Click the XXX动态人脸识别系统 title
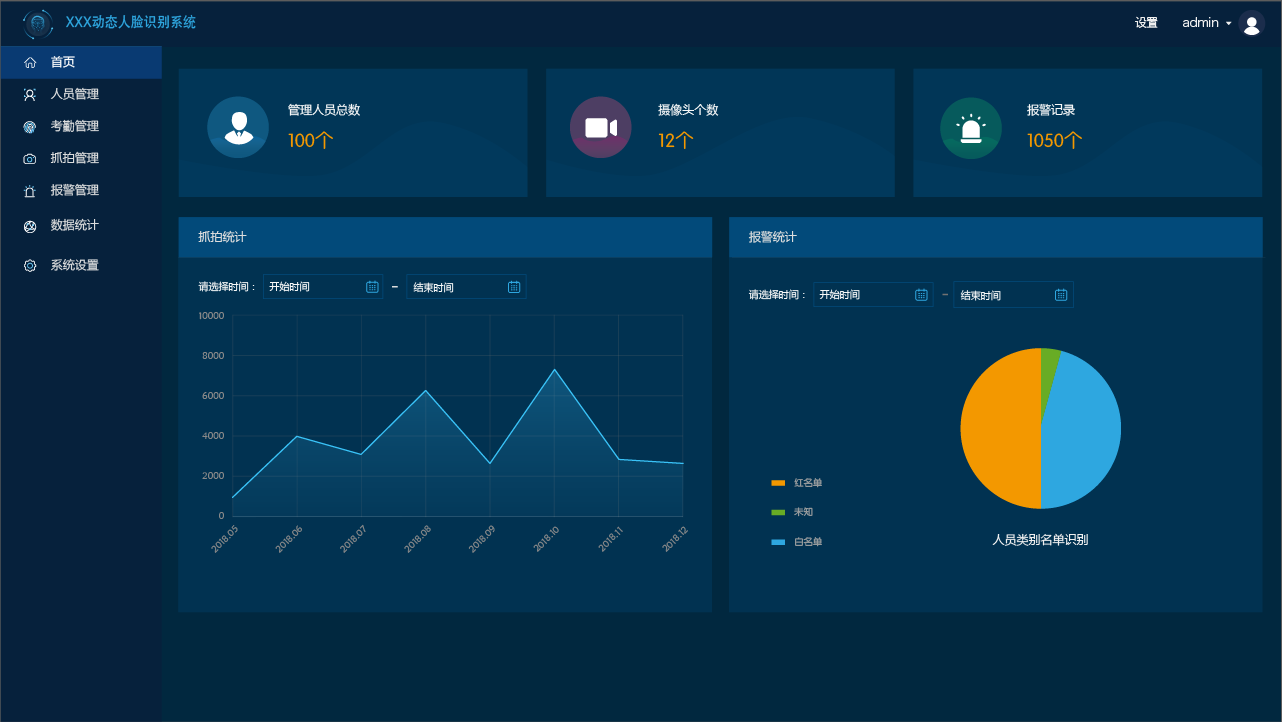This screenshot has height=722, width=1282. pyautogui.click(x=131, y=23)
